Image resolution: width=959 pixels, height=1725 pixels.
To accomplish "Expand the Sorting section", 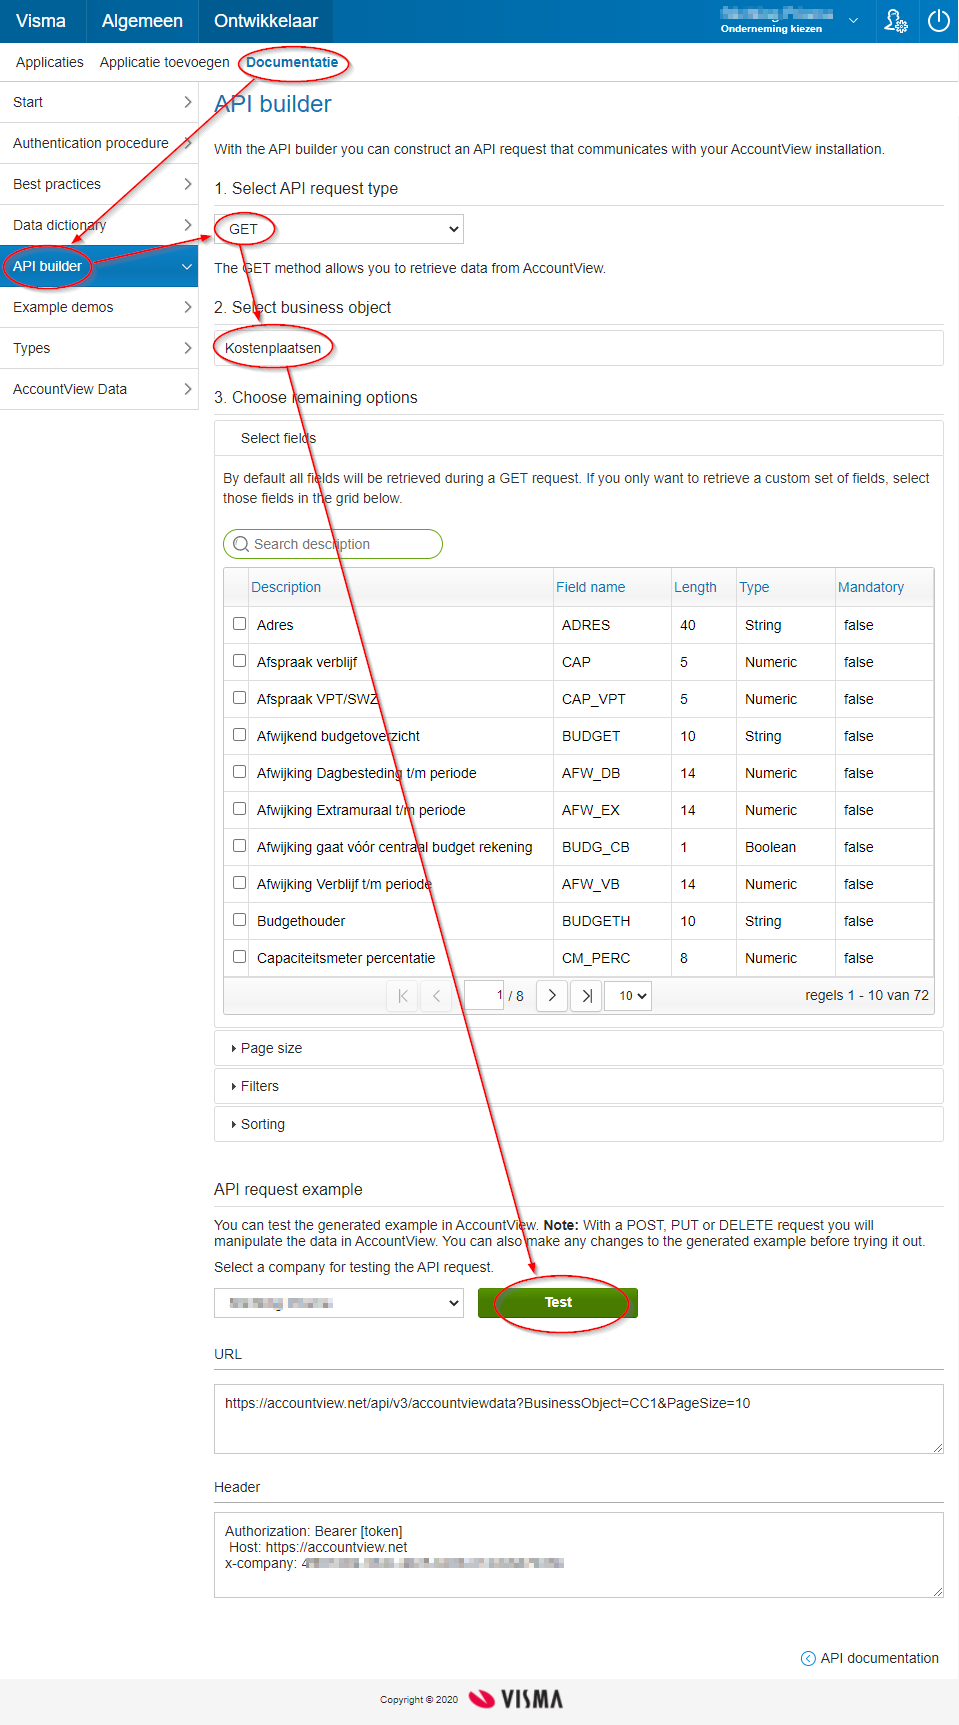I will click(579, 1124).
